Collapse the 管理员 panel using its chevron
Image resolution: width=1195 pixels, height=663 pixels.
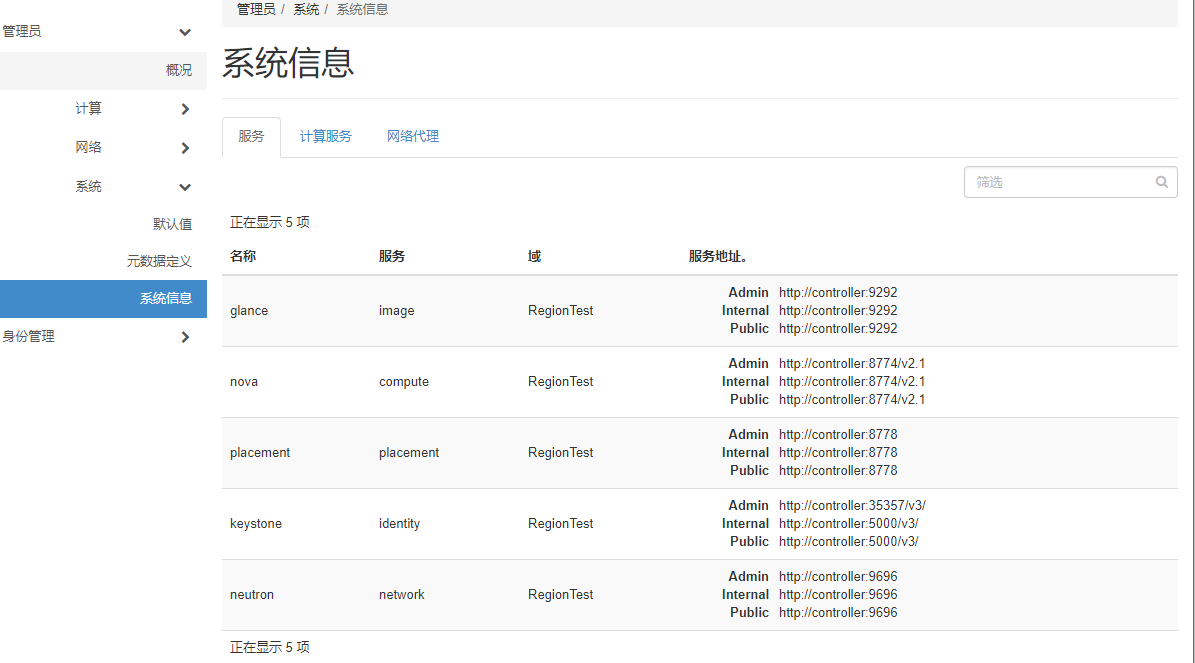click(184, 31)
